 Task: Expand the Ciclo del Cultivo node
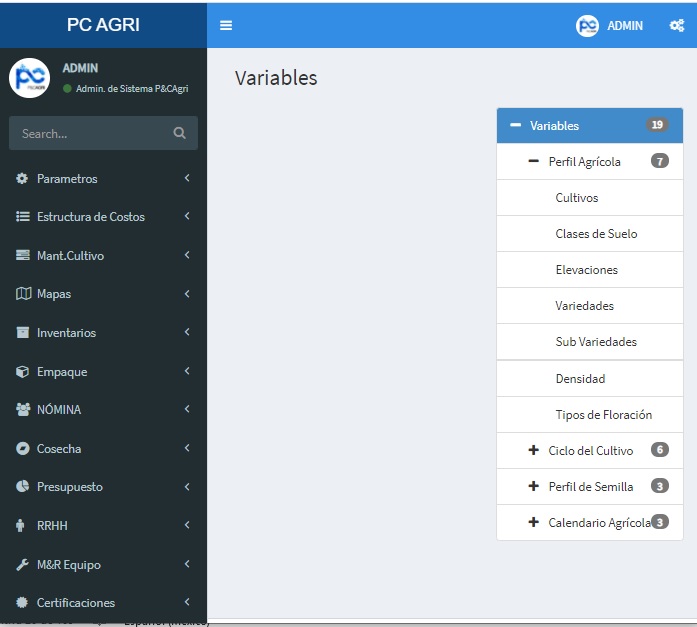(534, 451)
